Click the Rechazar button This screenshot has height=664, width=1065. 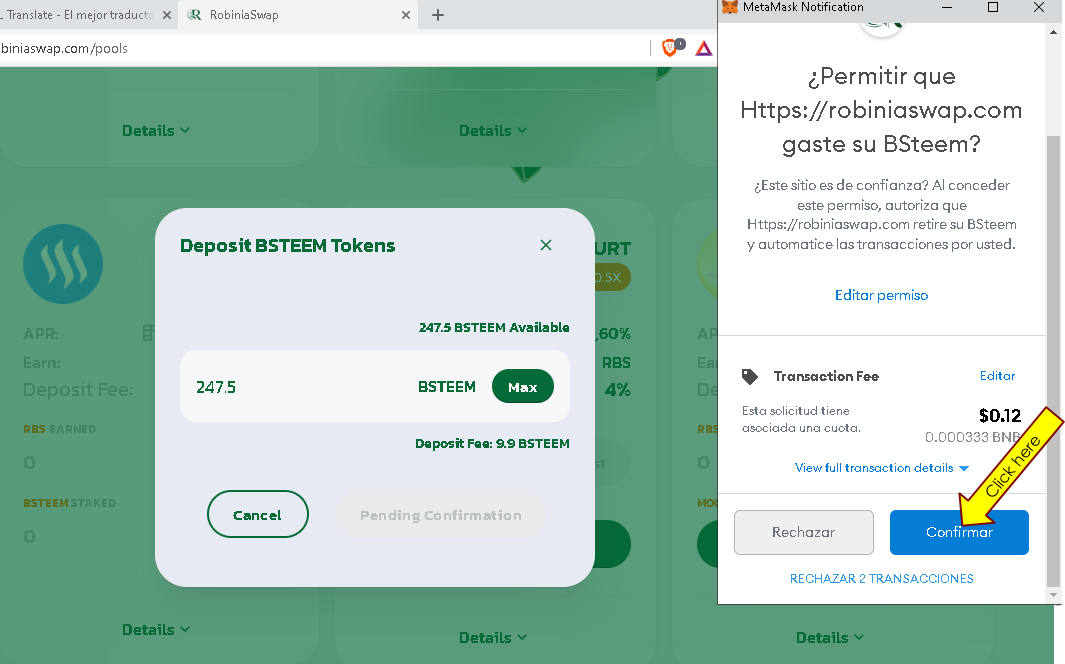804,532
